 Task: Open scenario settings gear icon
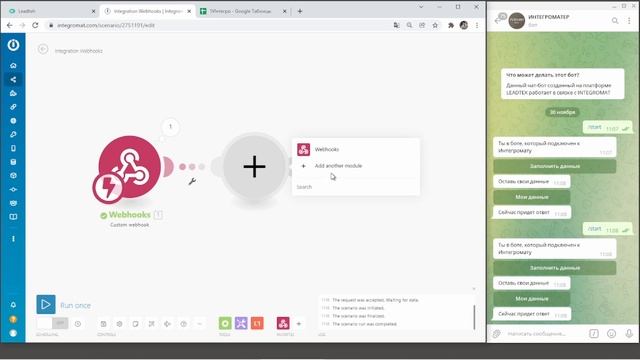(119, 324)
